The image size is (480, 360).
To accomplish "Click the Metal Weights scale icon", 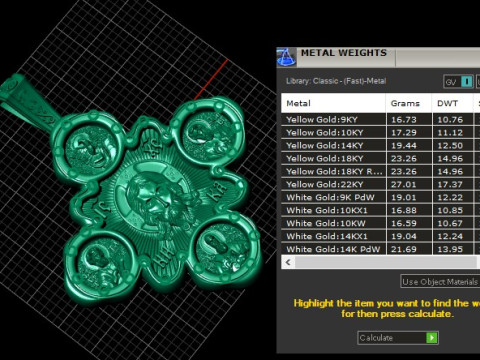I will tap(286, 57).
